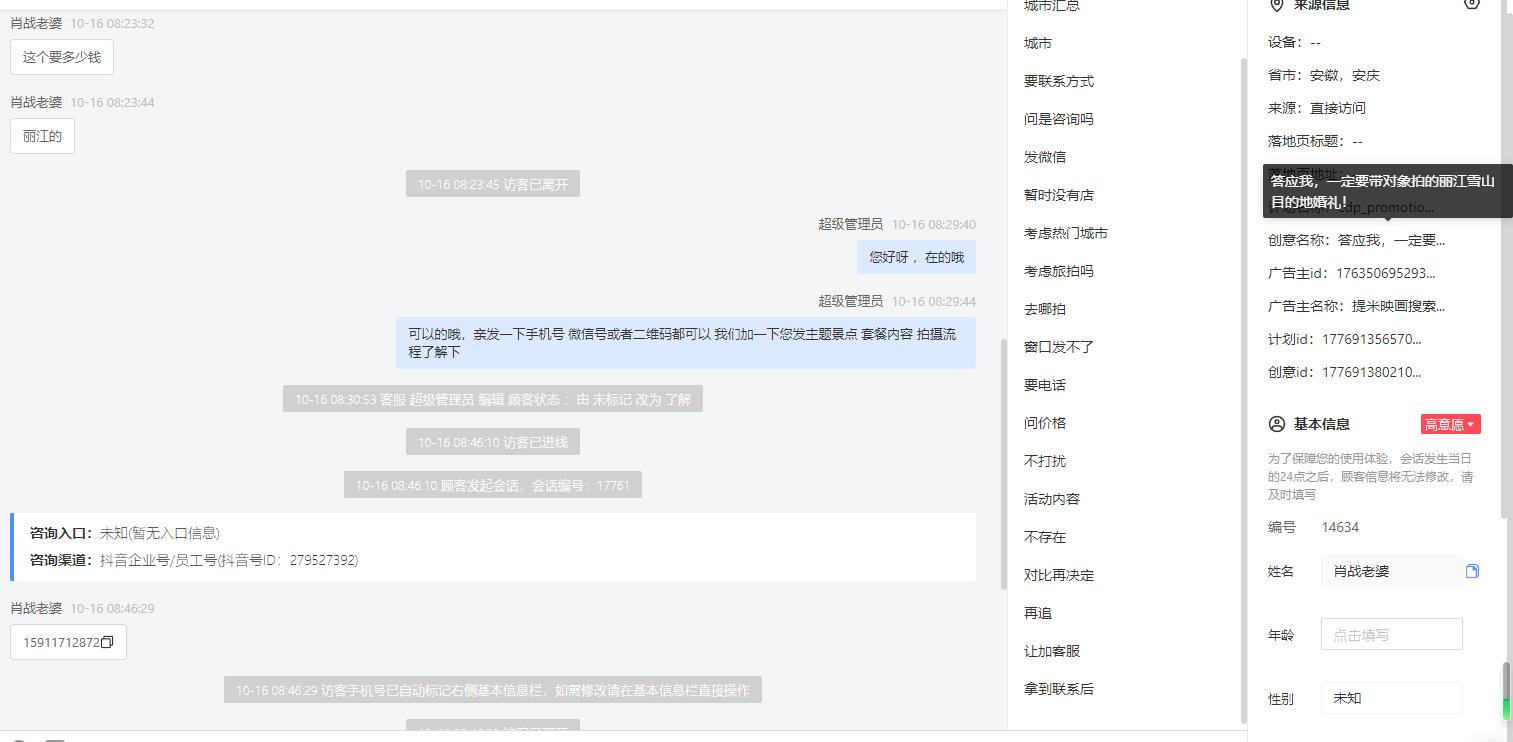Click the 来源信息 location pin icon
1513x742 pixels.
(1276, 5)
